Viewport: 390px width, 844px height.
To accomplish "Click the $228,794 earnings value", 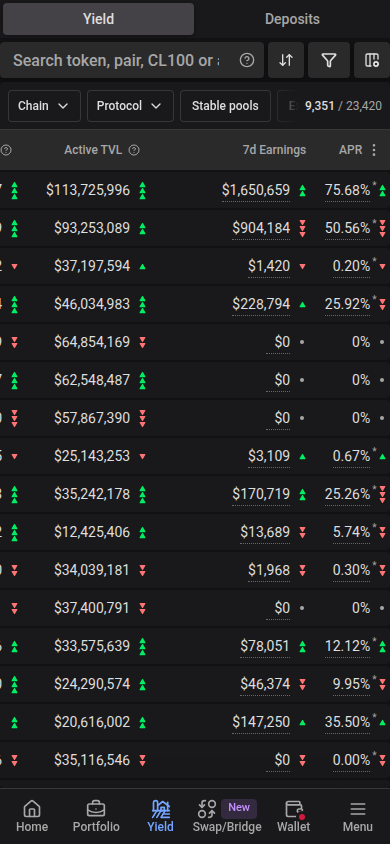I will click(x=261, y=305).
